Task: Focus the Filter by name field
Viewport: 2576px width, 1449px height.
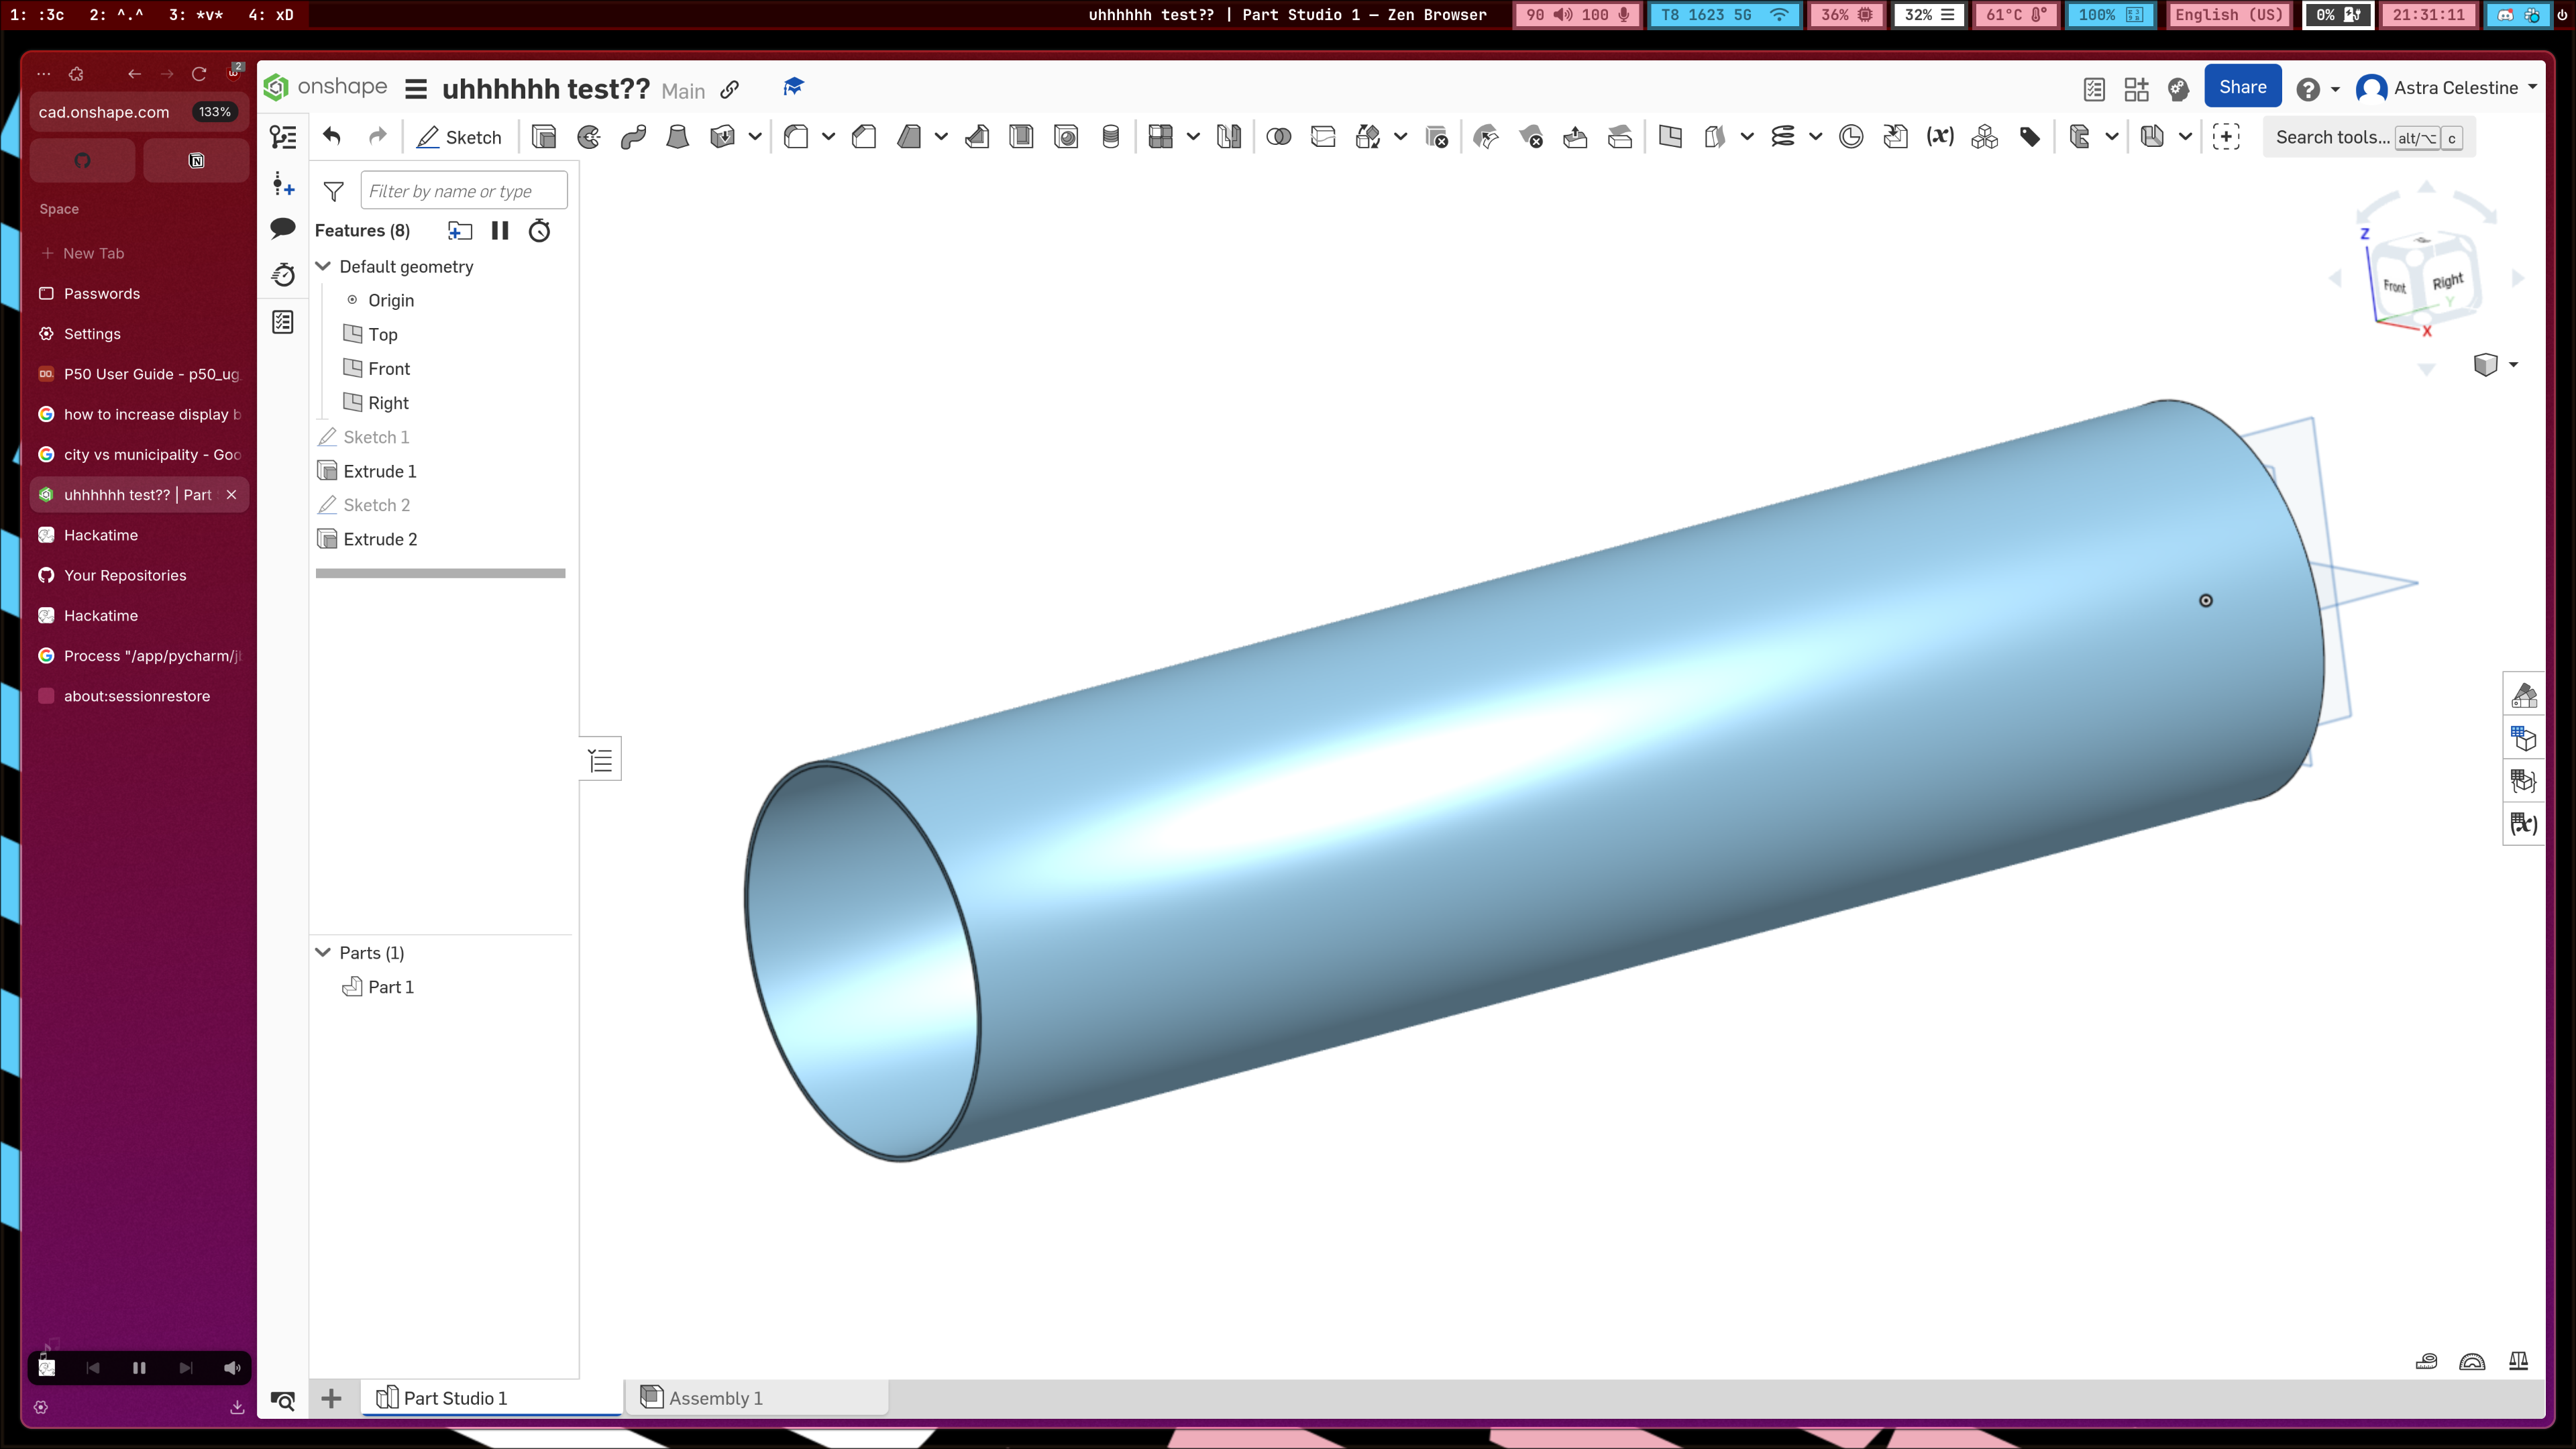Action: (463, 191)
